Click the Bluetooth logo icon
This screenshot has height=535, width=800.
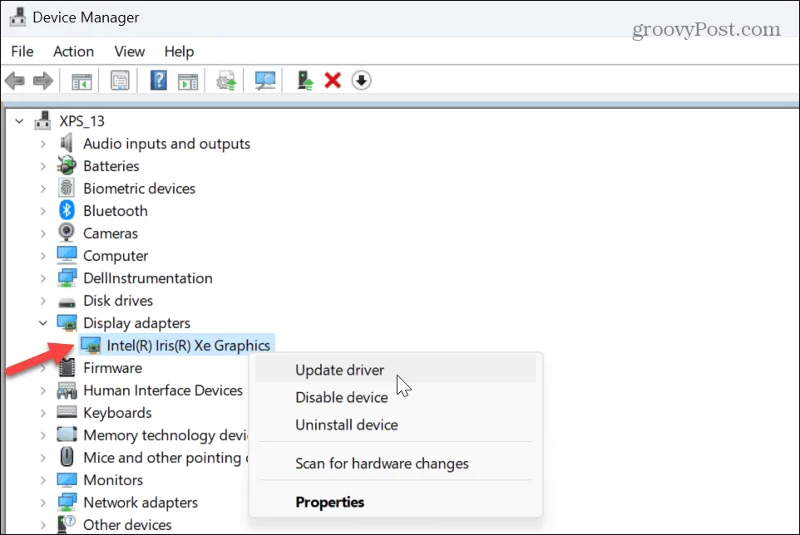66,210
